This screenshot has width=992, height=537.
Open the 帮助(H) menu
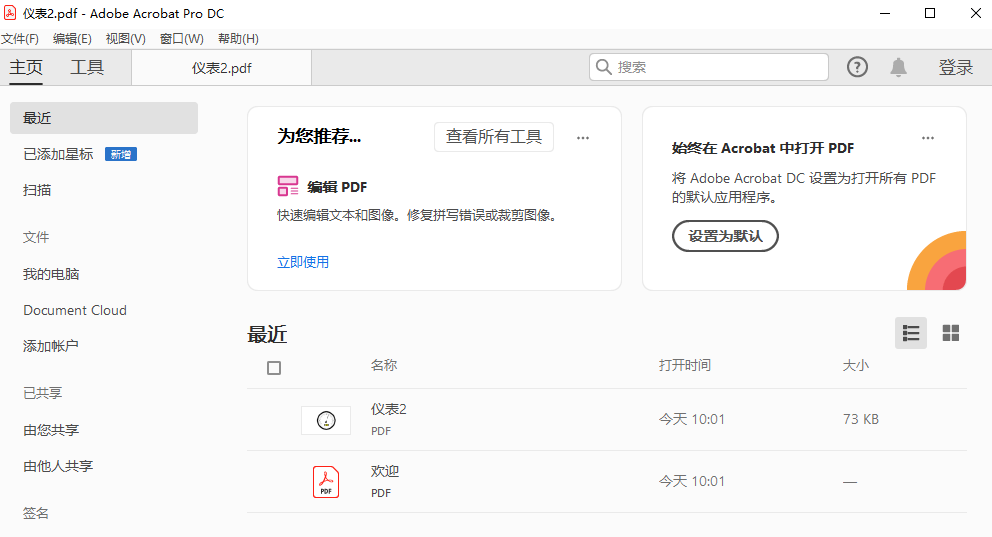coord(238,39)
